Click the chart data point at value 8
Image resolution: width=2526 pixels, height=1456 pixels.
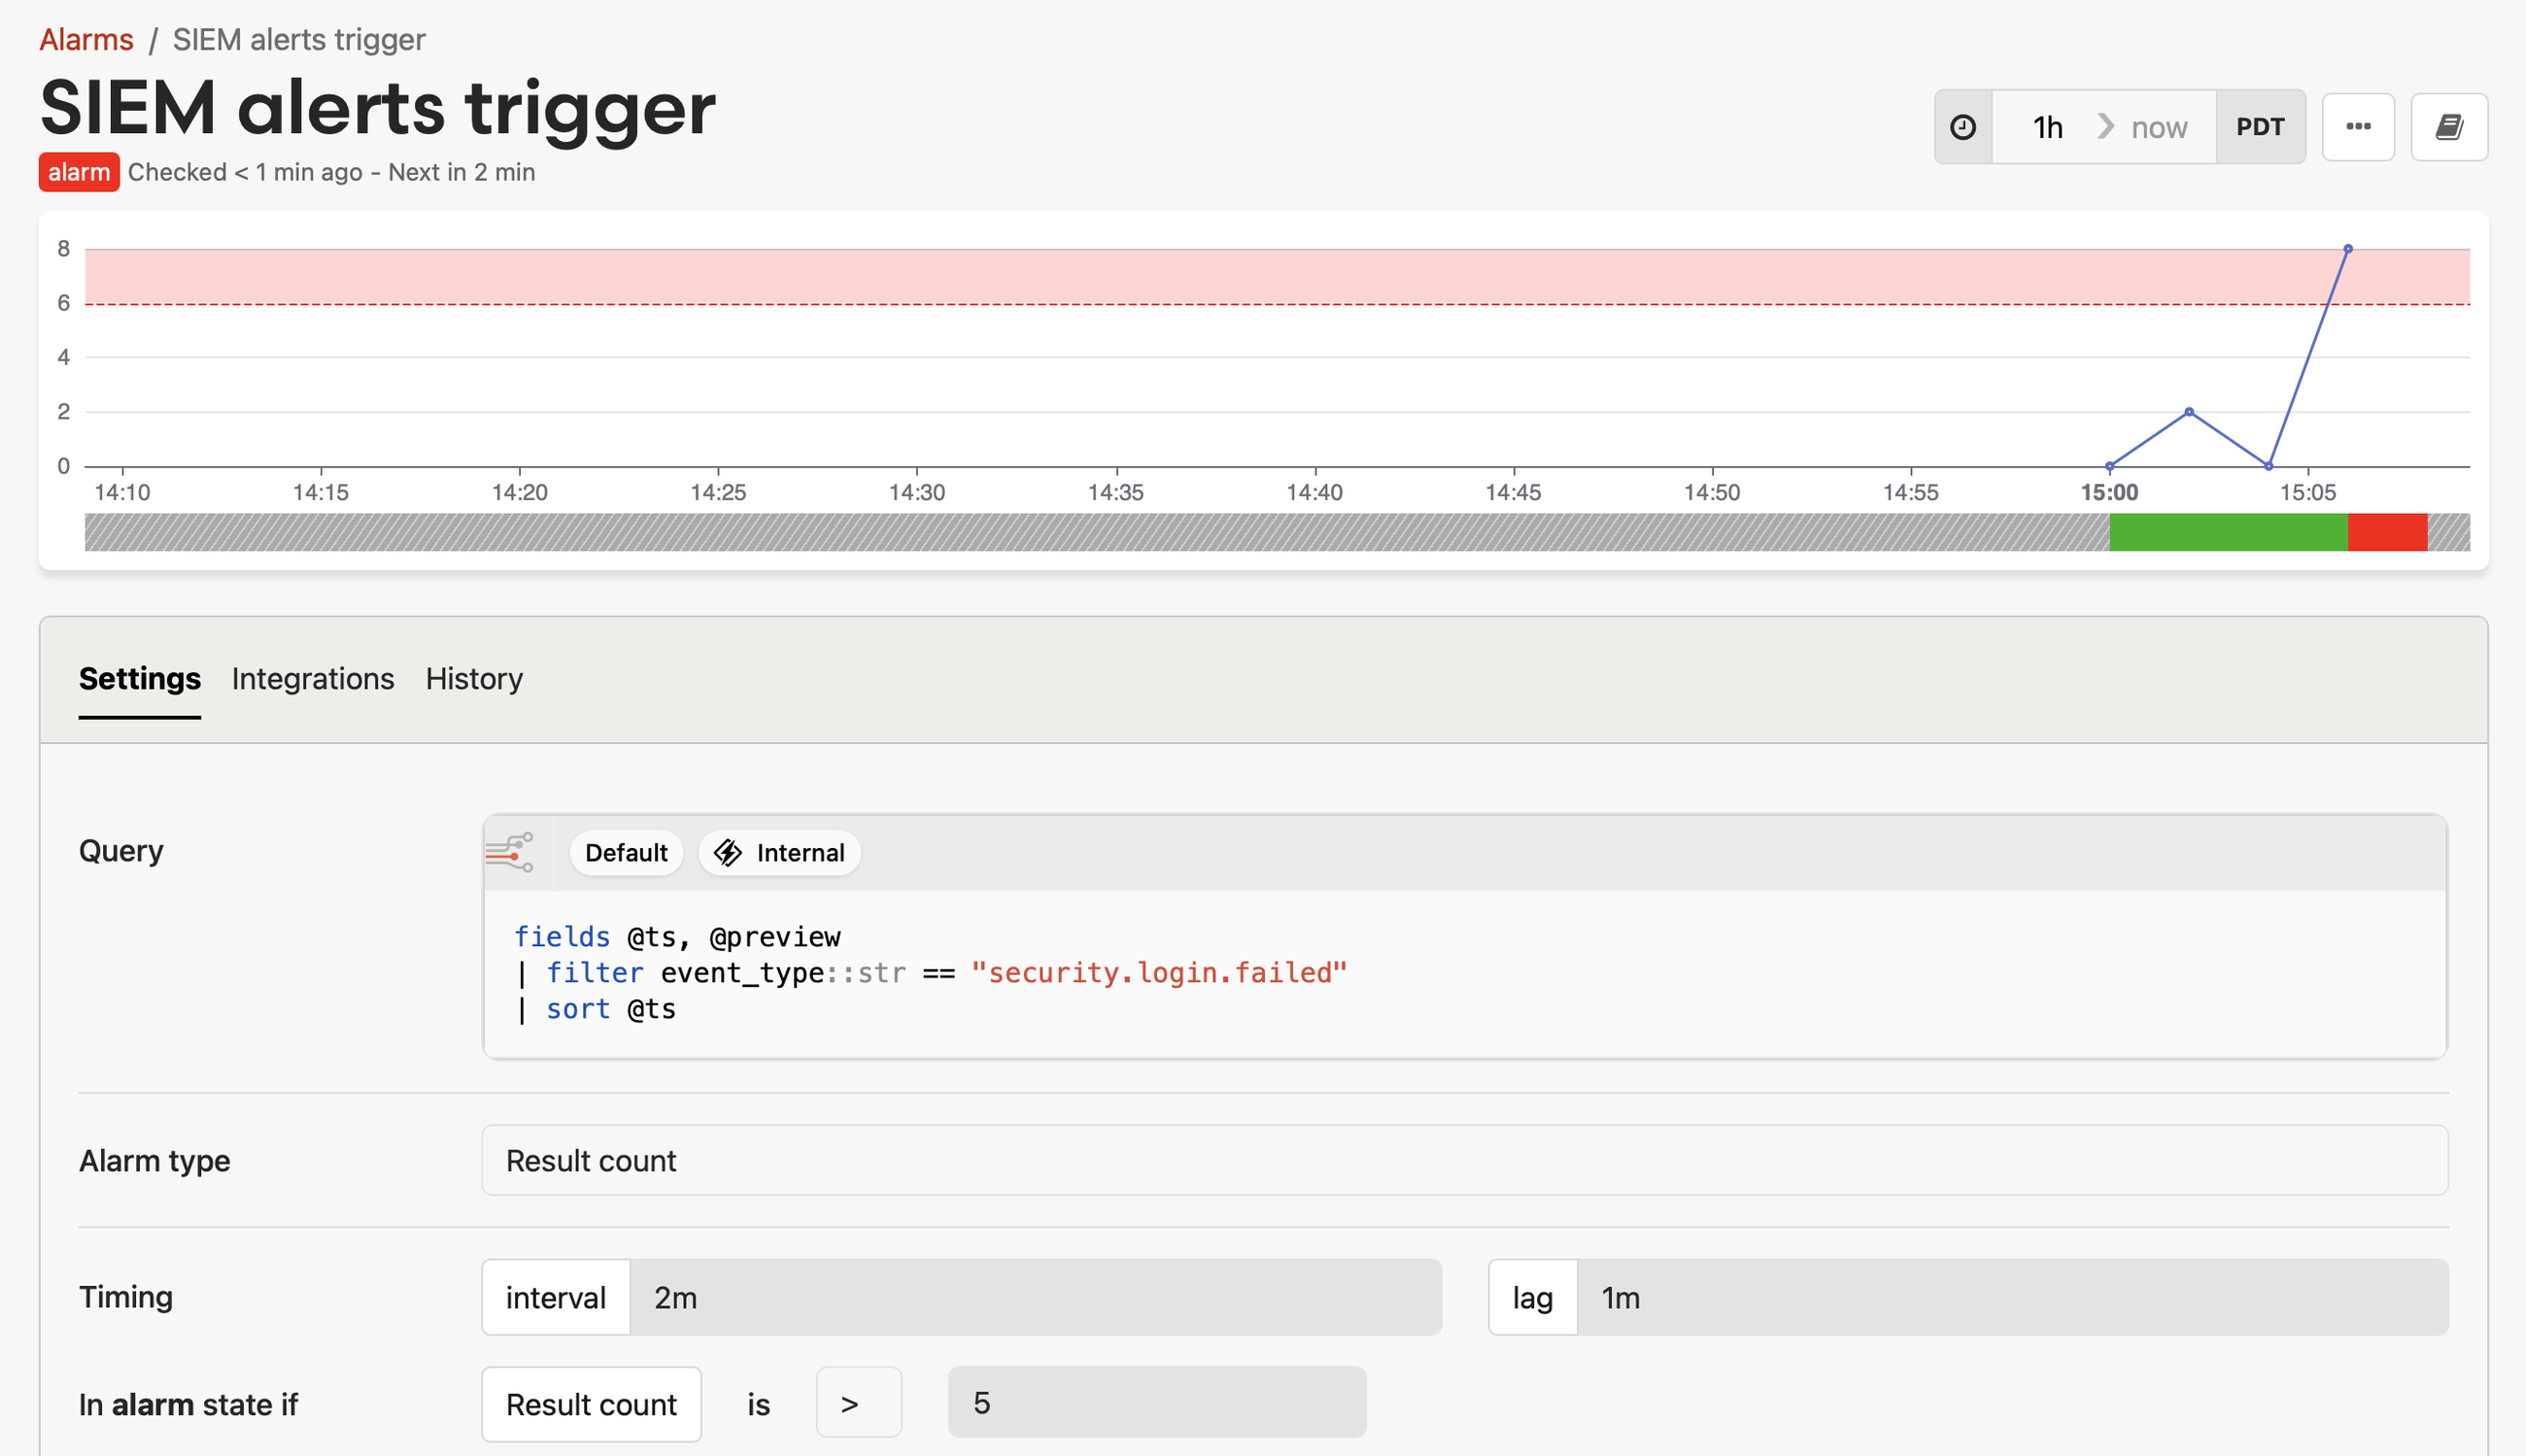point(2347,249)
